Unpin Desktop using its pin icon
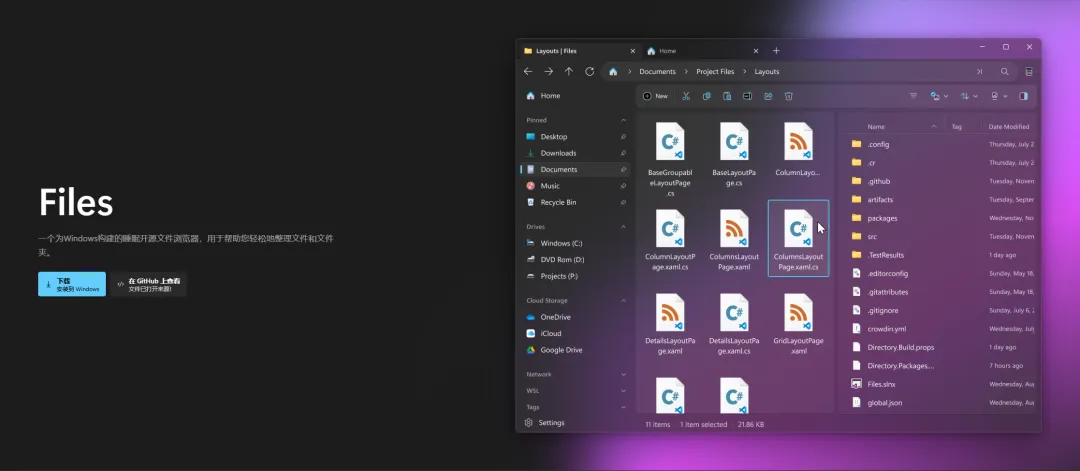 [x=623, y=137]
